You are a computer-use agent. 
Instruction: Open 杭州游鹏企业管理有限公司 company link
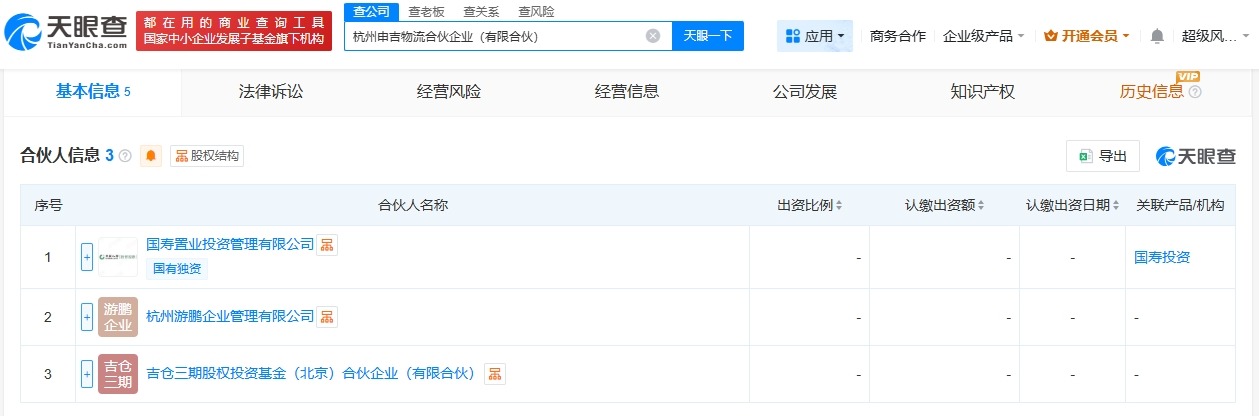click(230, 317)
